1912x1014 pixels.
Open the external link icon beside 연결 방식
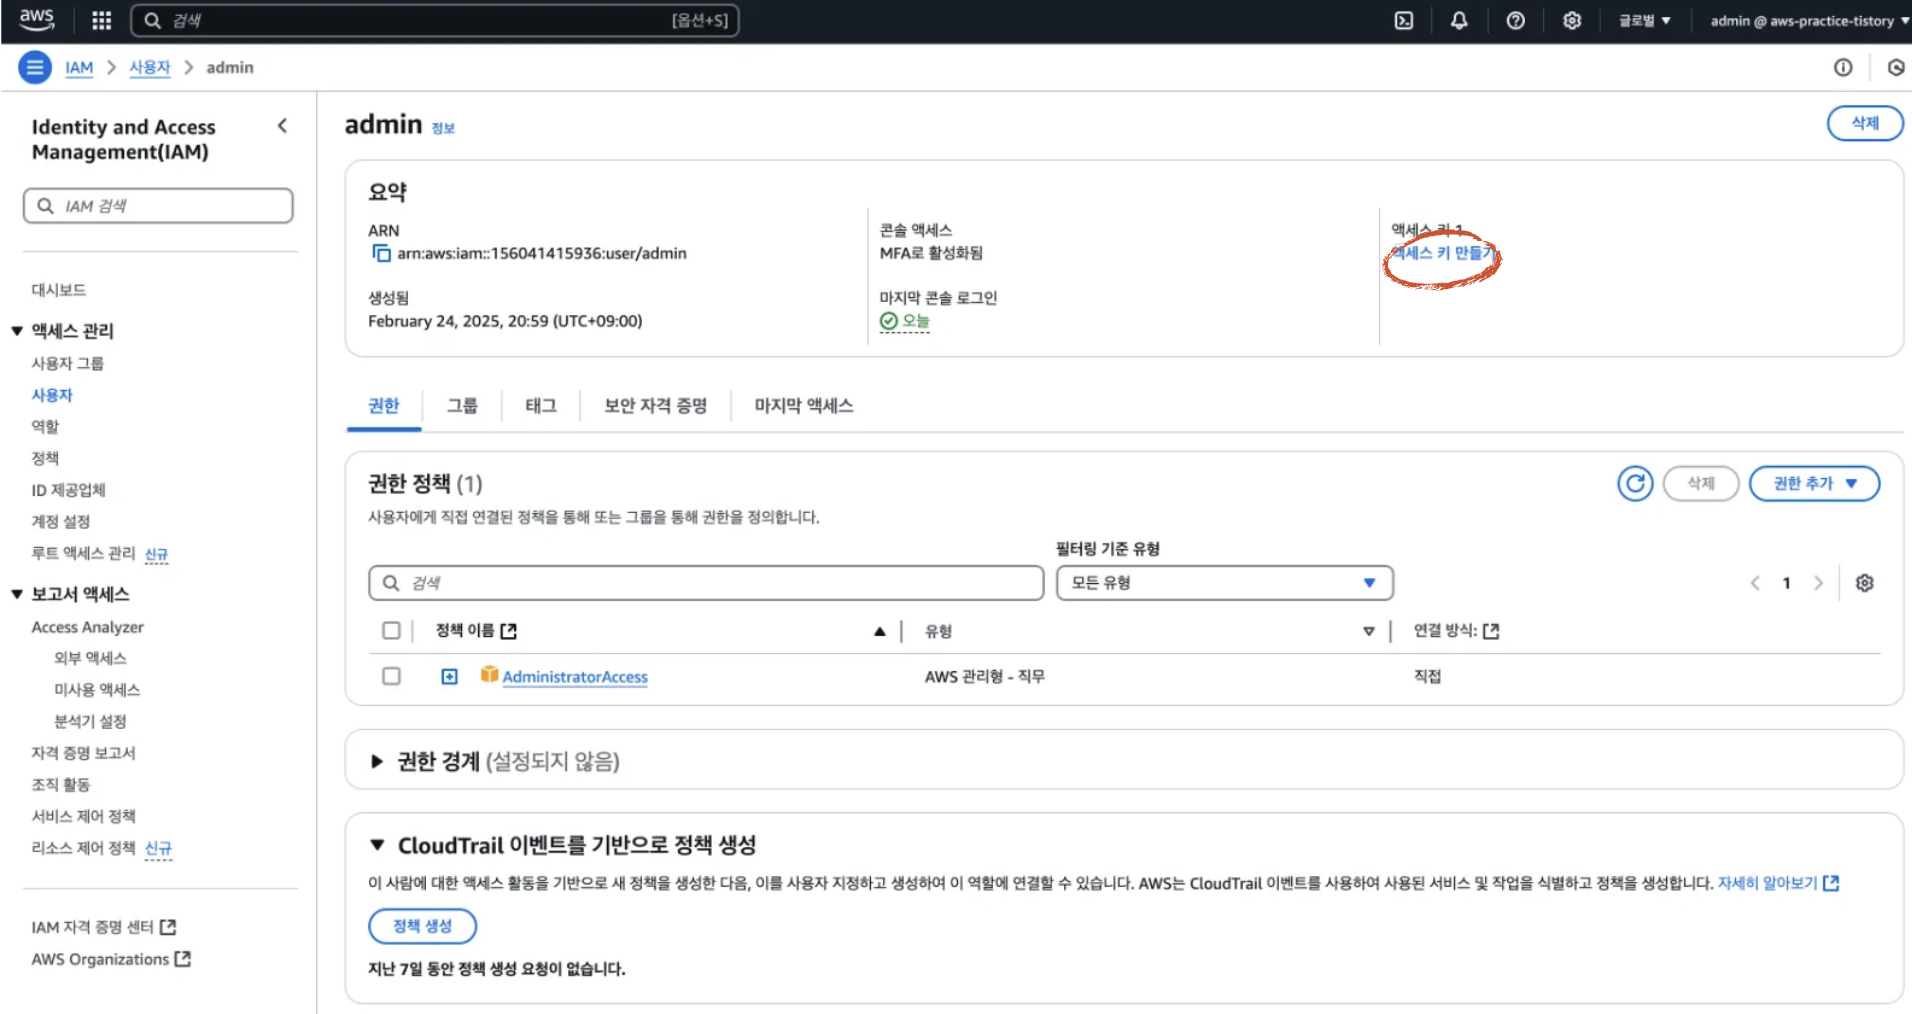[x=1491, y=630]
